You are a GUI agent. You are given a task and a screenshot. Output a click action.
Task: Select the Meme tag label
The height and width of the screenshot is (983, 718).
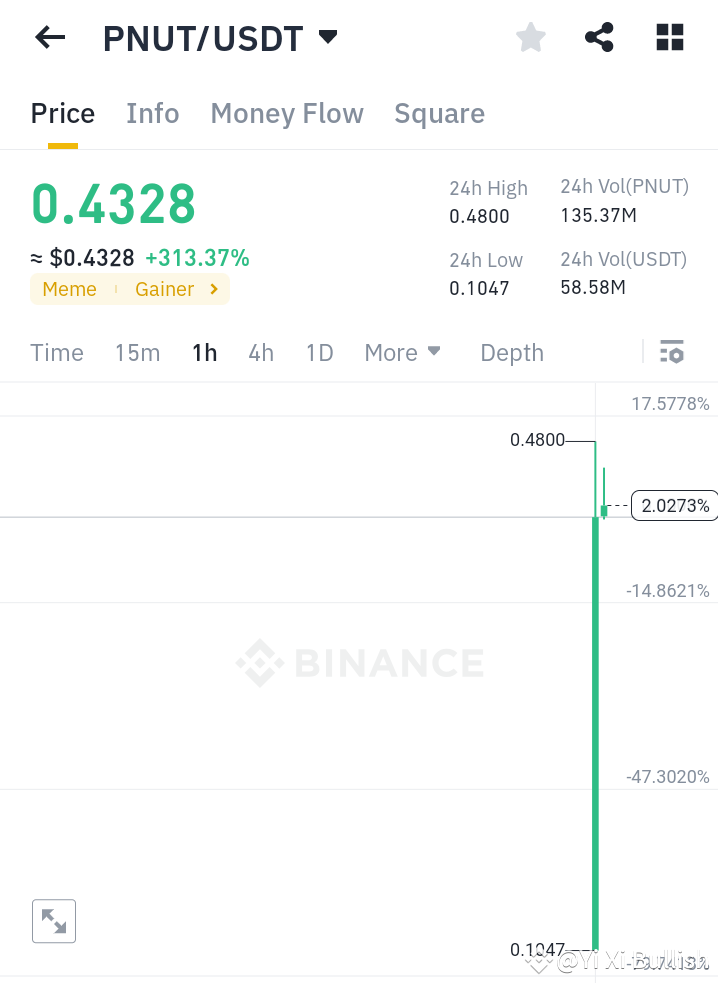click(x=69, y=289)
